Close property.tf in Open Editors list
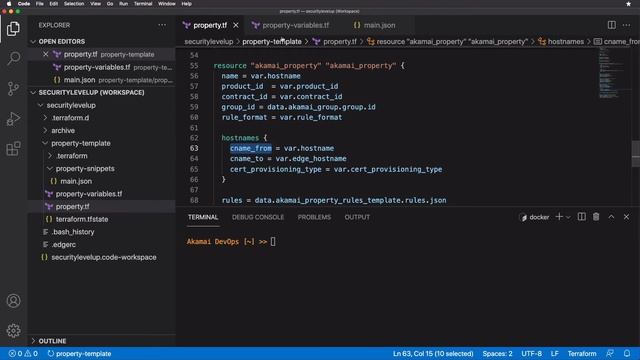Screen dimensions: 640x360 (x=46, y=54)
